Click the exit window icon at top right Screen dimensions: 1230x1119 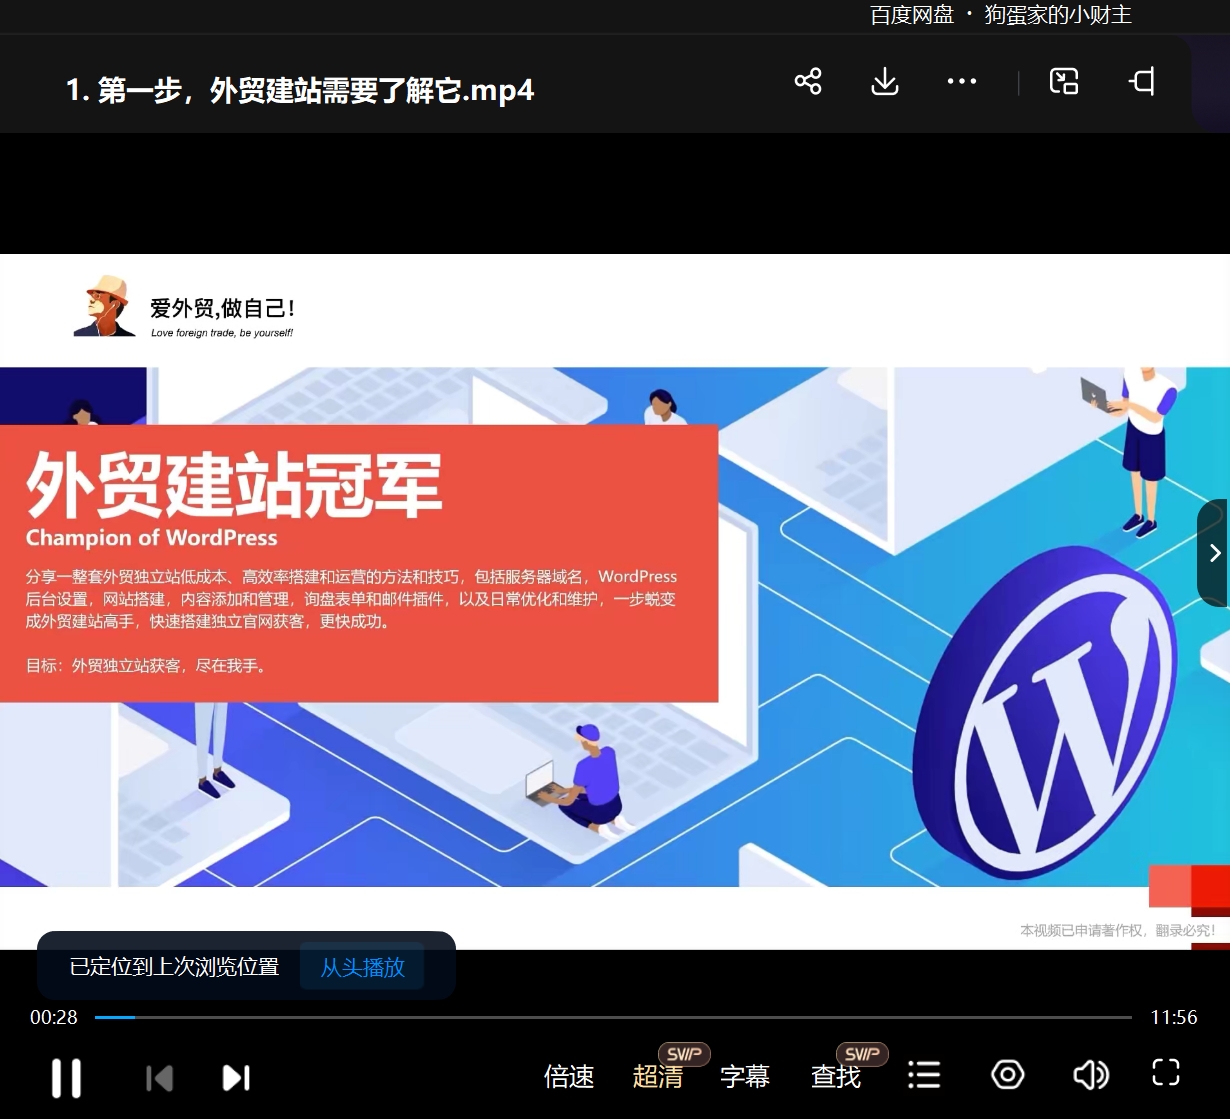1142,82
